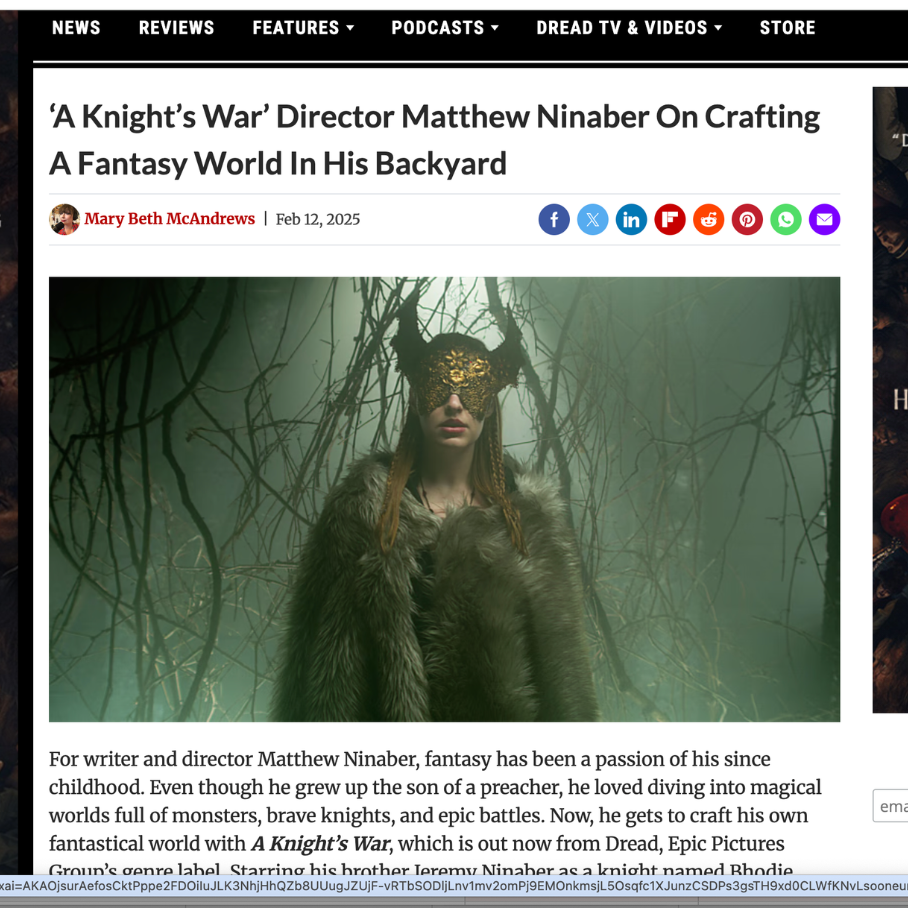The height and width of the screenshot is (908, 908).
Task: Click the article headline title
Action: [434, 140]
